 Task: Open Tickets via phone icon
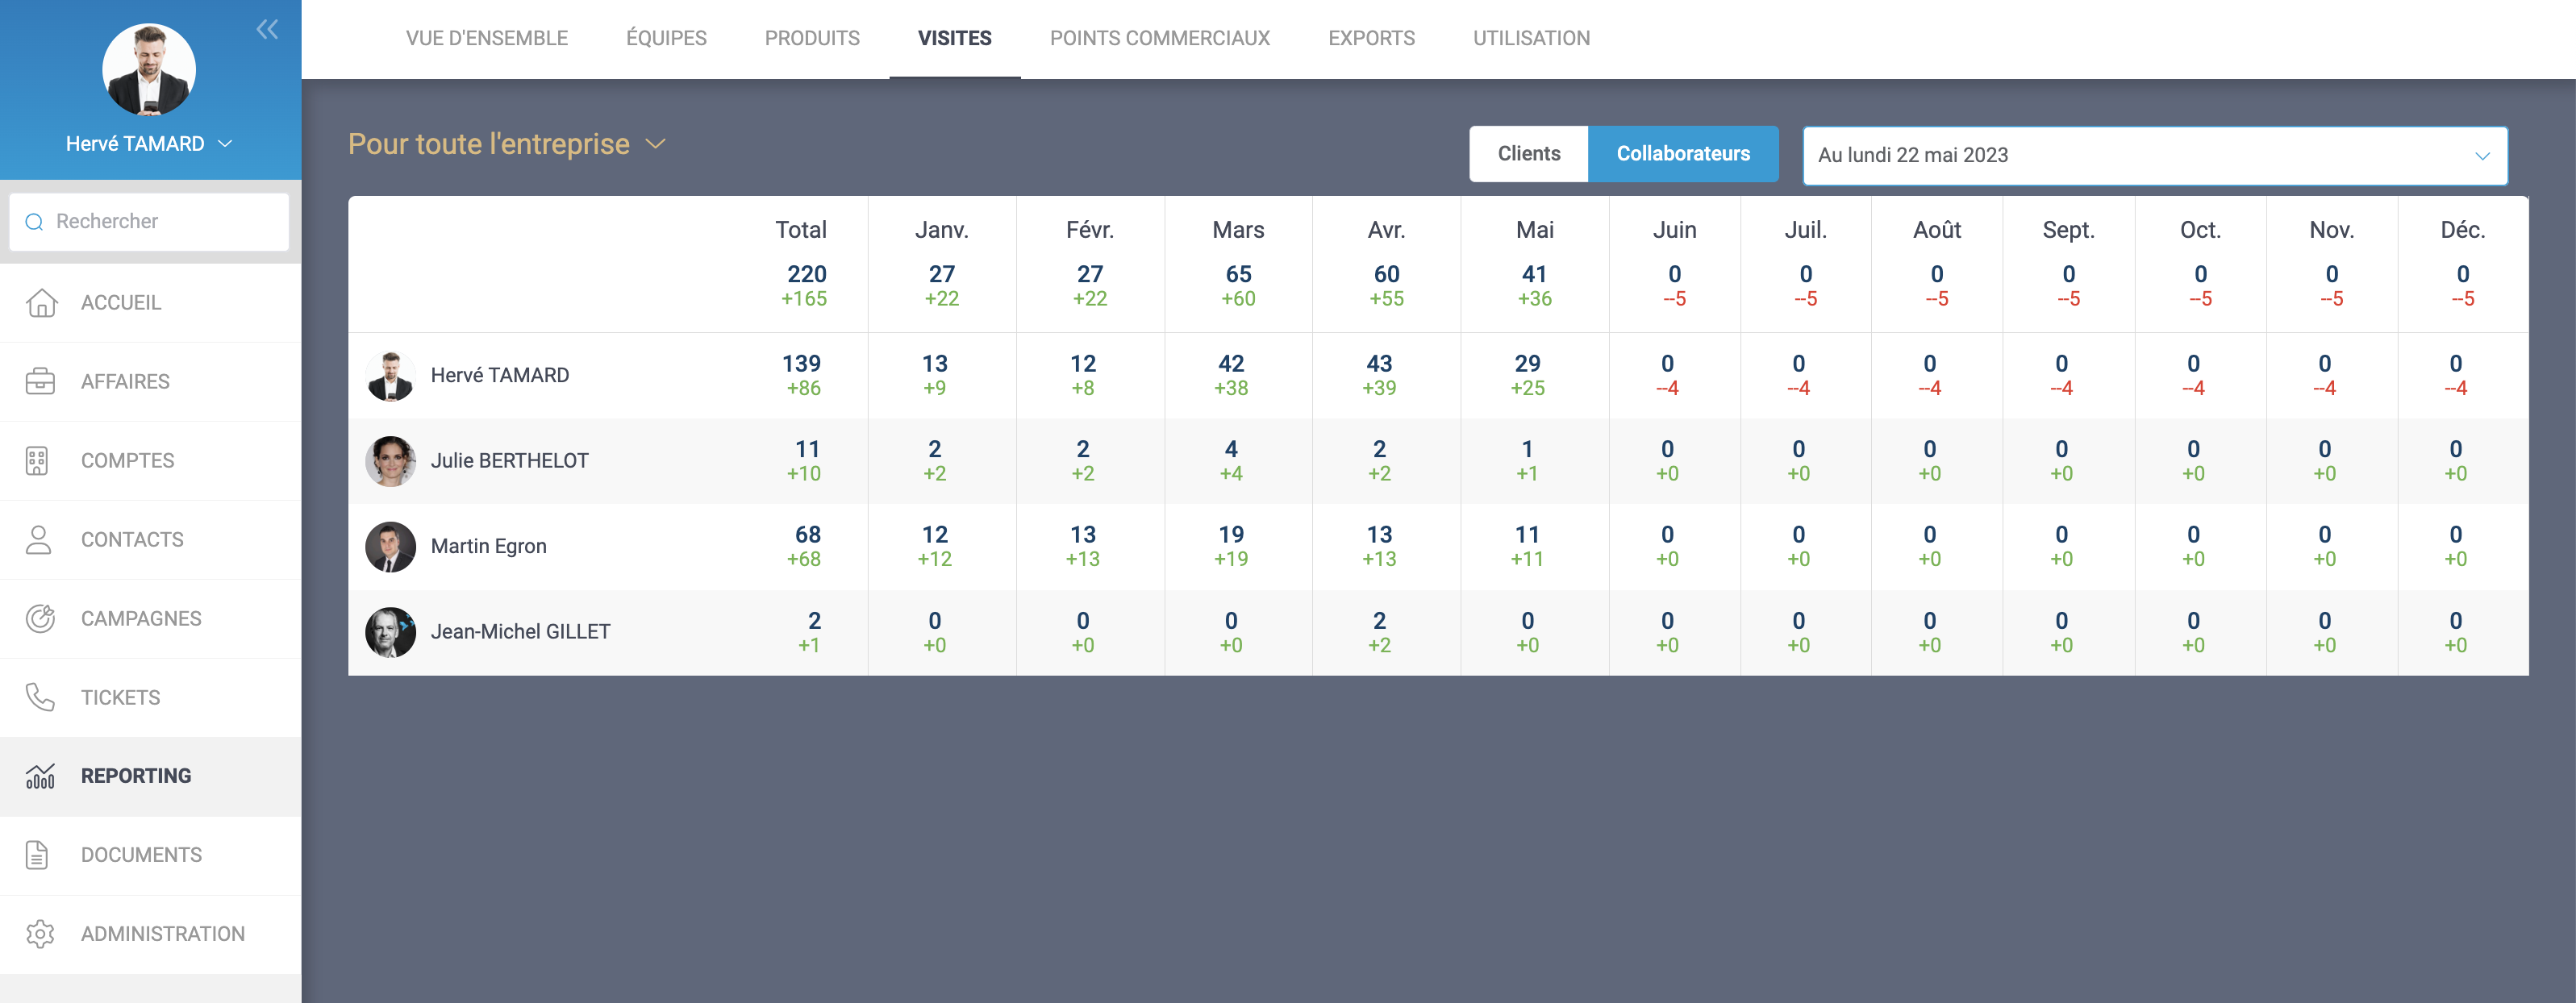(40, 697)
